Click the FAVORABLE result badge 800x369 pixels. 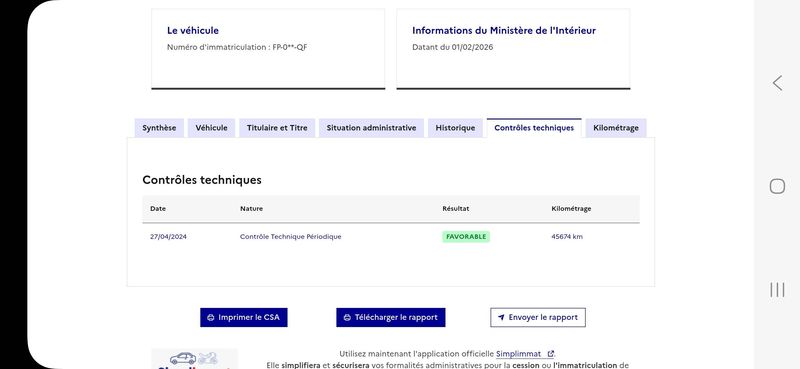tap(466, 237)
